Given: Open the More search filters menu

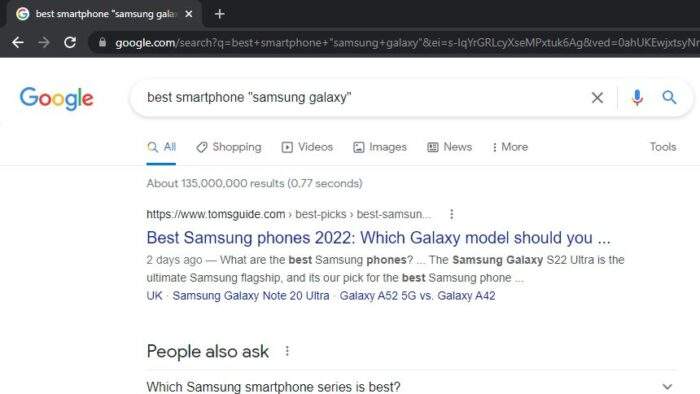Looking at the screenshot, I should (x=510, y=147).
